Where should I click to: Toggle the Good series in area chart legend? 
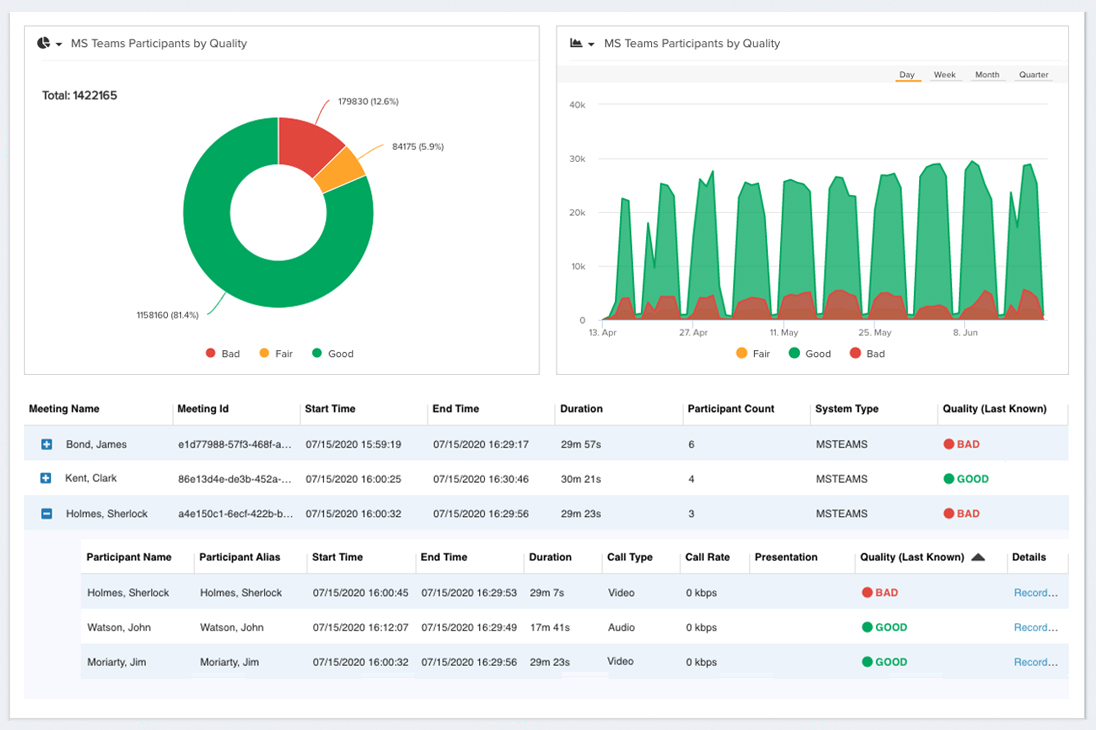[810, 354]
